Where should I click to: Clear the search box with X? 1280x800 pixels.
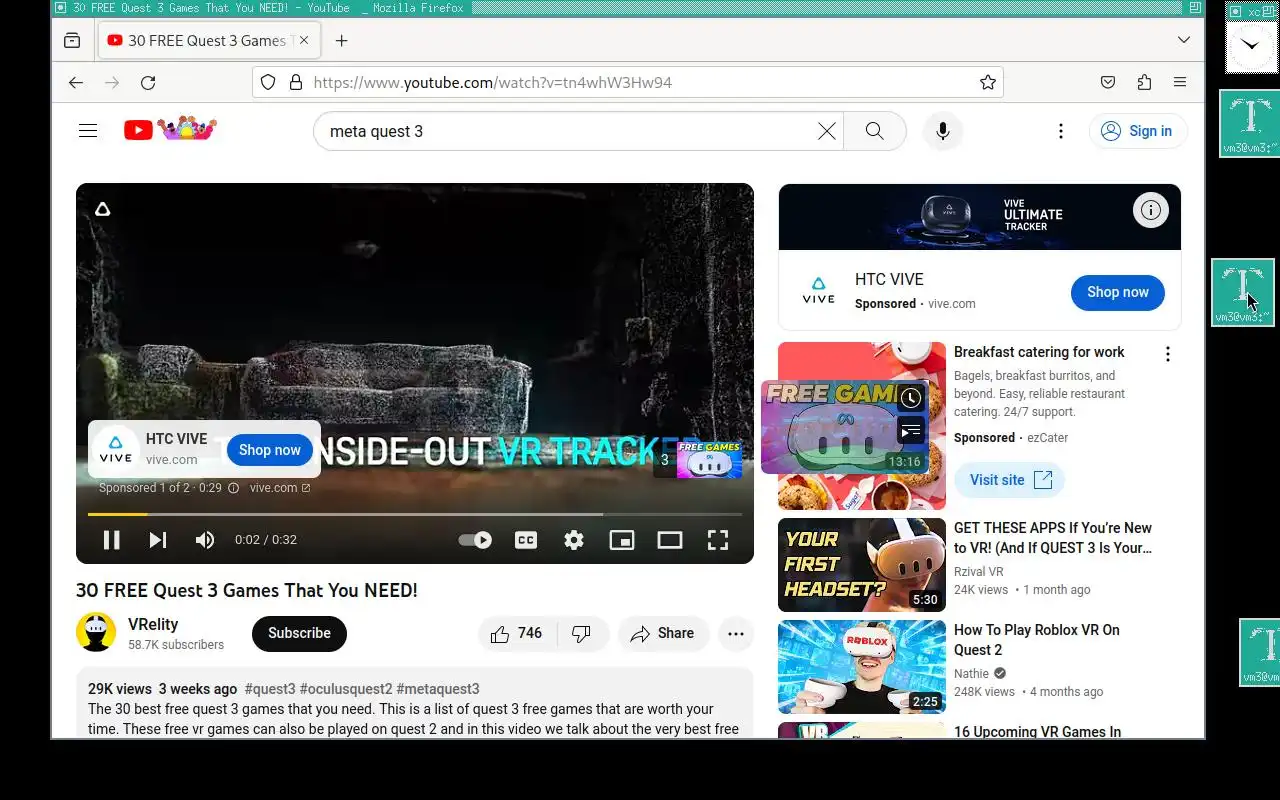[x=827, y=131]
